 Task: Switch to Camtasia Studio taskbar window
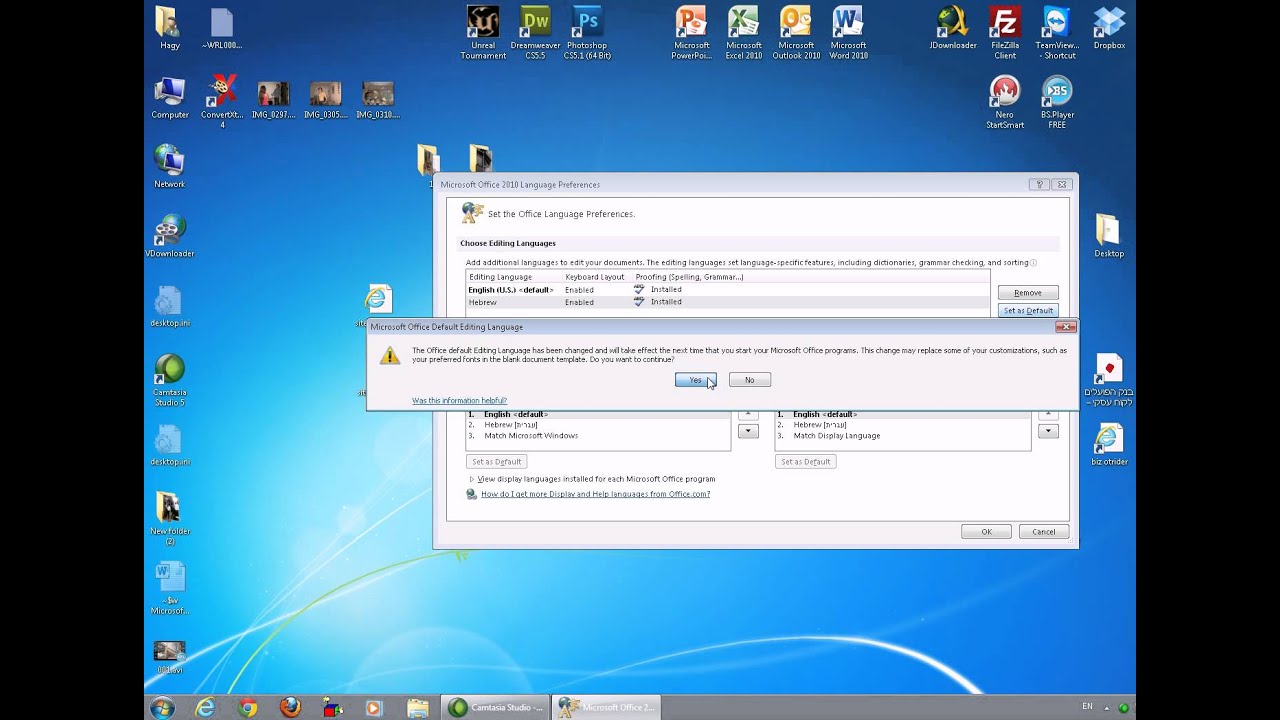click(x=497, y=708)
